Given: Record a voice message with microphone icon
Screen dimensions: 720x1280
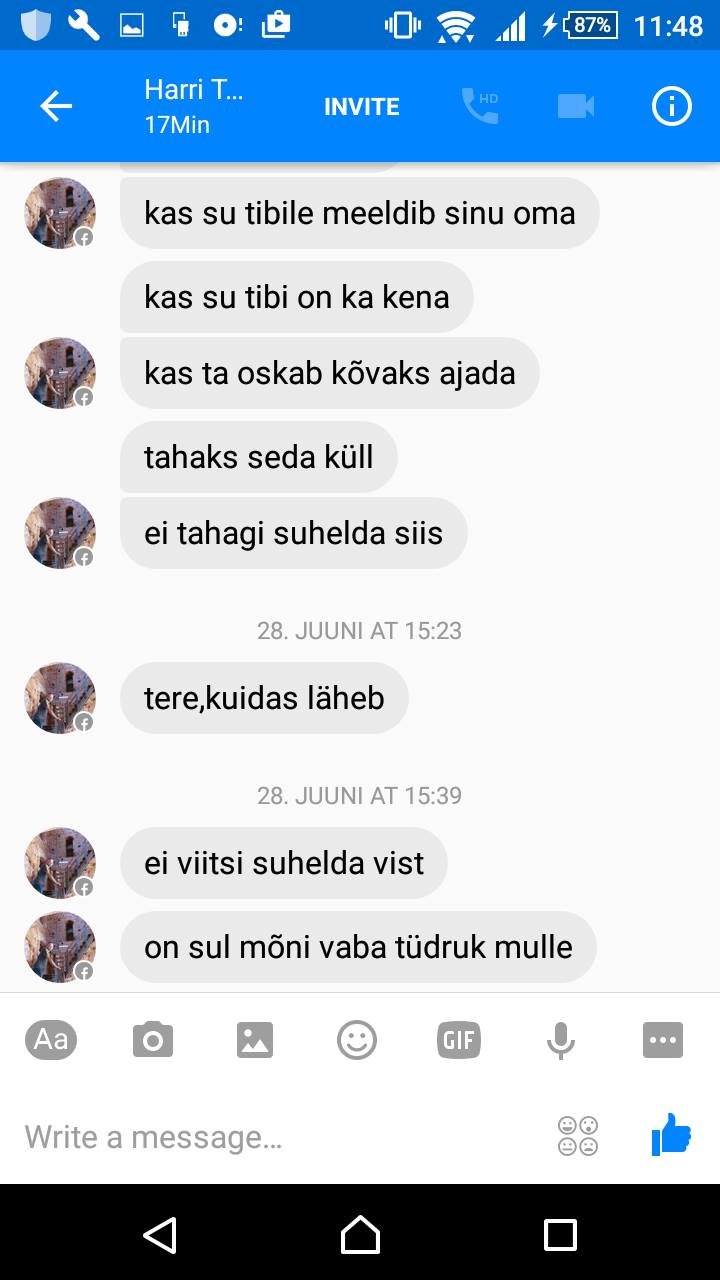Looking at the screenshot, I should coord(561,1040).
